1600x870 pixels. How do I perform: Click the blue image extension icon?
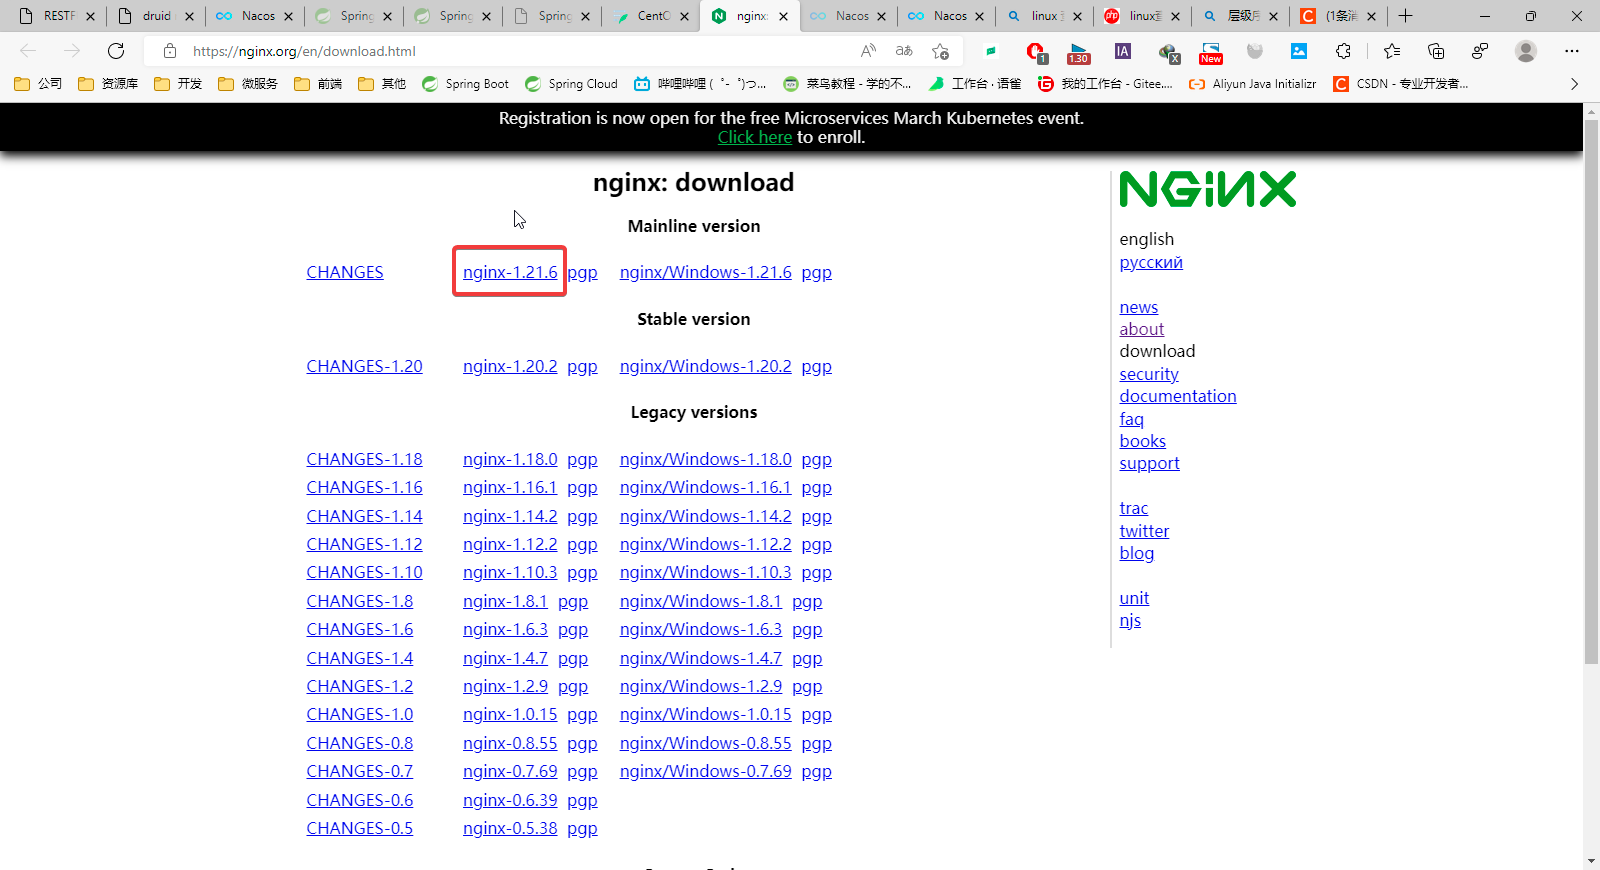coord(1299,51)
